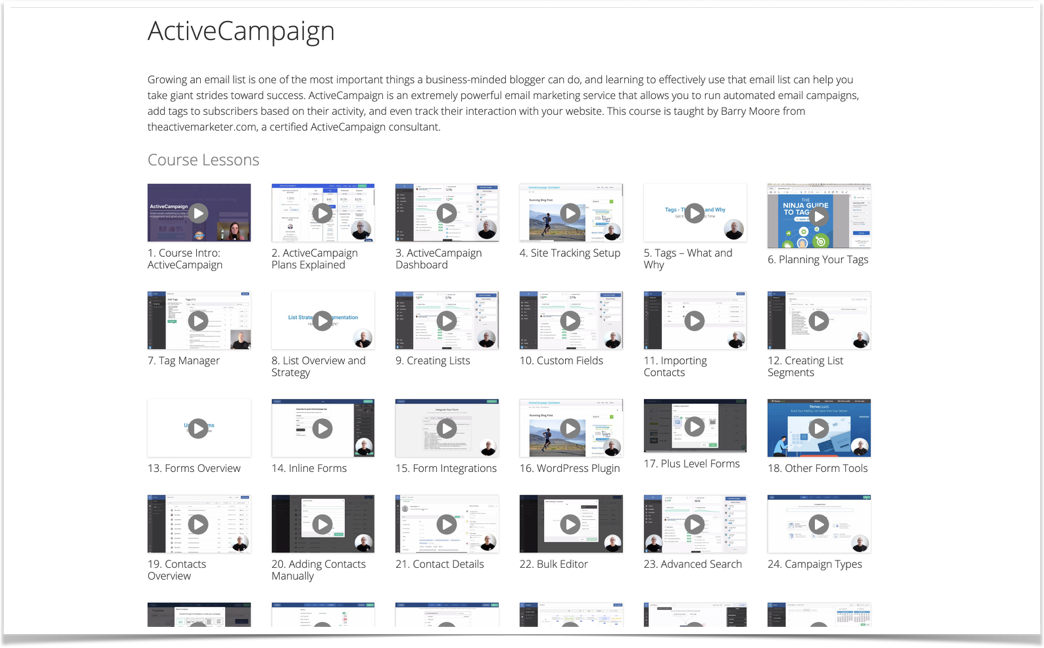Play the Tag Manager lesson video
1044x648 pixels.
pos(198,321)
